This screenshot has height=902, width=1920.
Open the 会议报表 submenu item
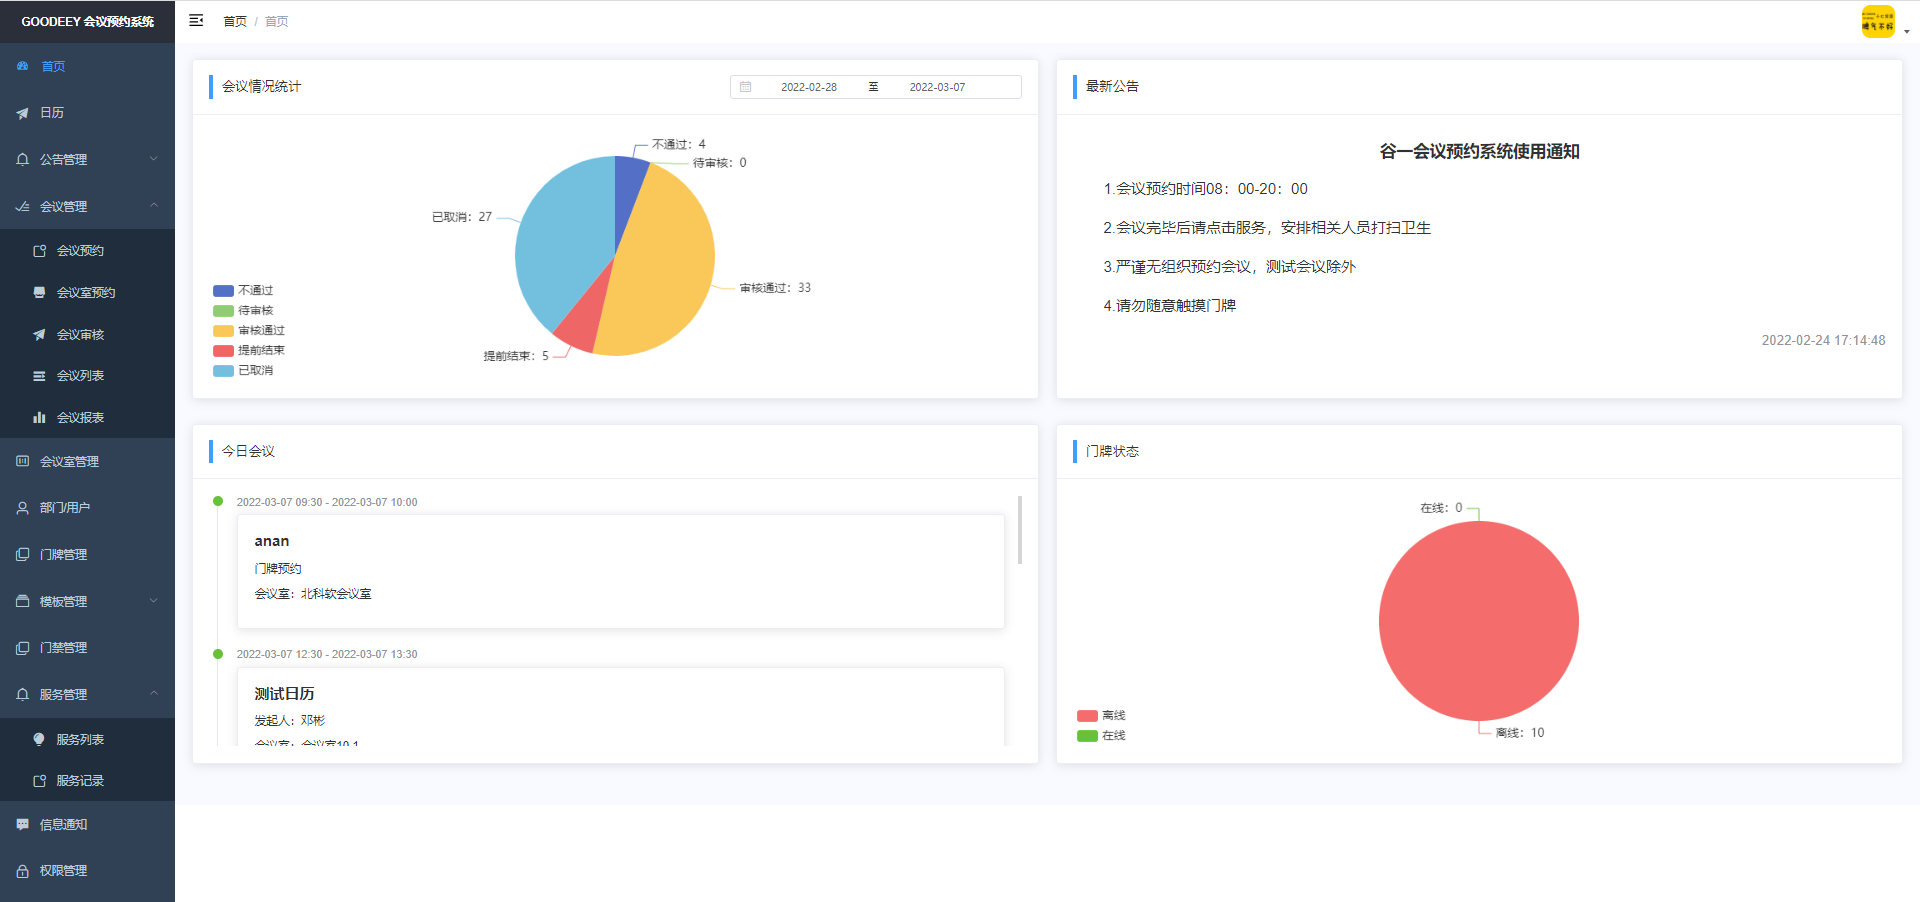(x=87, y=418)
